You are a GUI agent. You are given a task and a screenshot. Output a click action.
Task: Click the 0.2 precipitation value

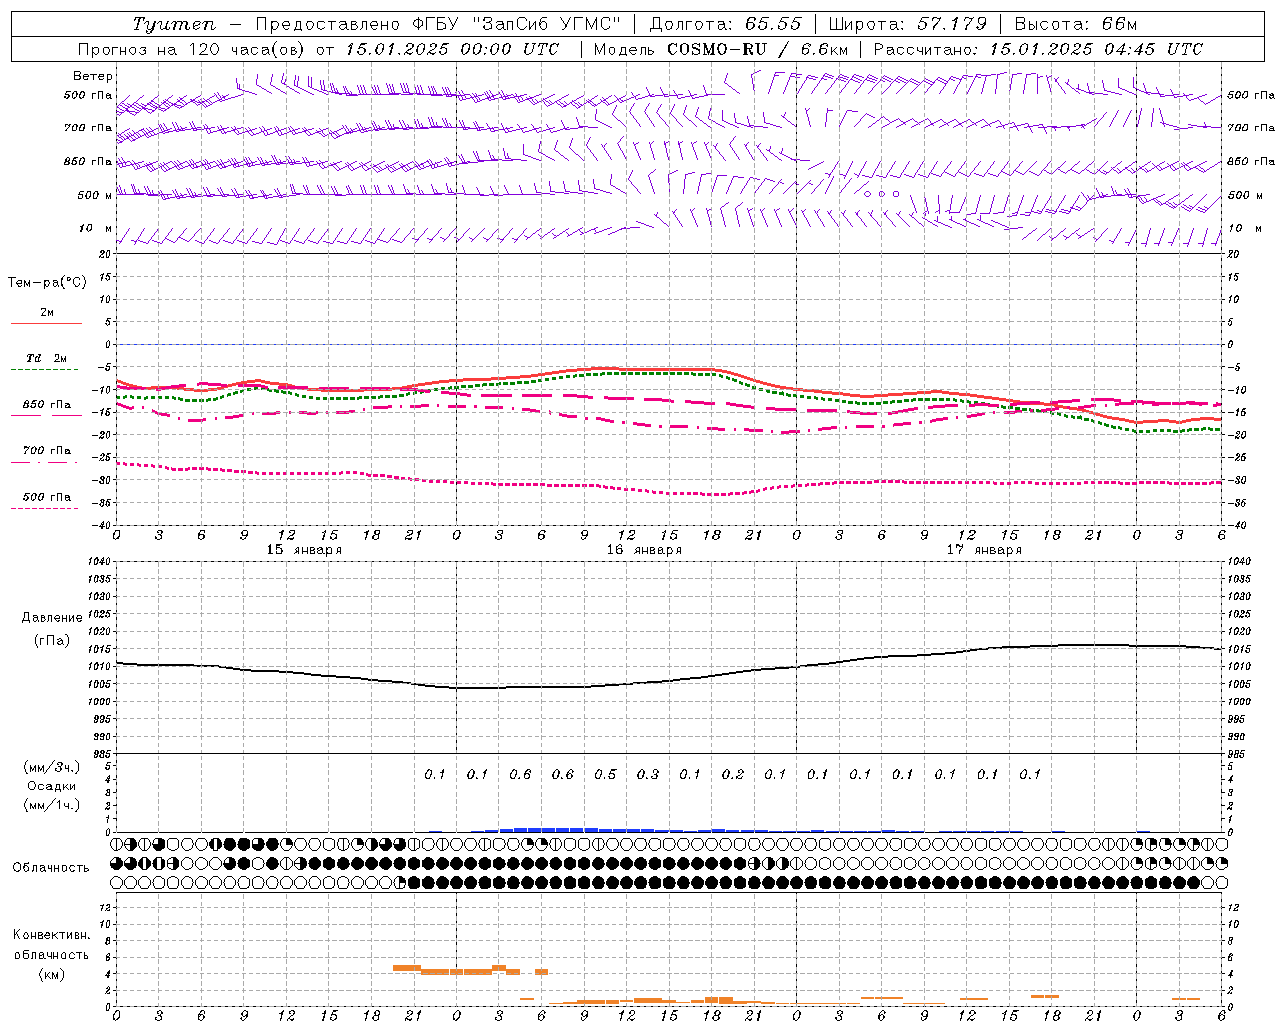pyautogui.click(x=733, y=775)
